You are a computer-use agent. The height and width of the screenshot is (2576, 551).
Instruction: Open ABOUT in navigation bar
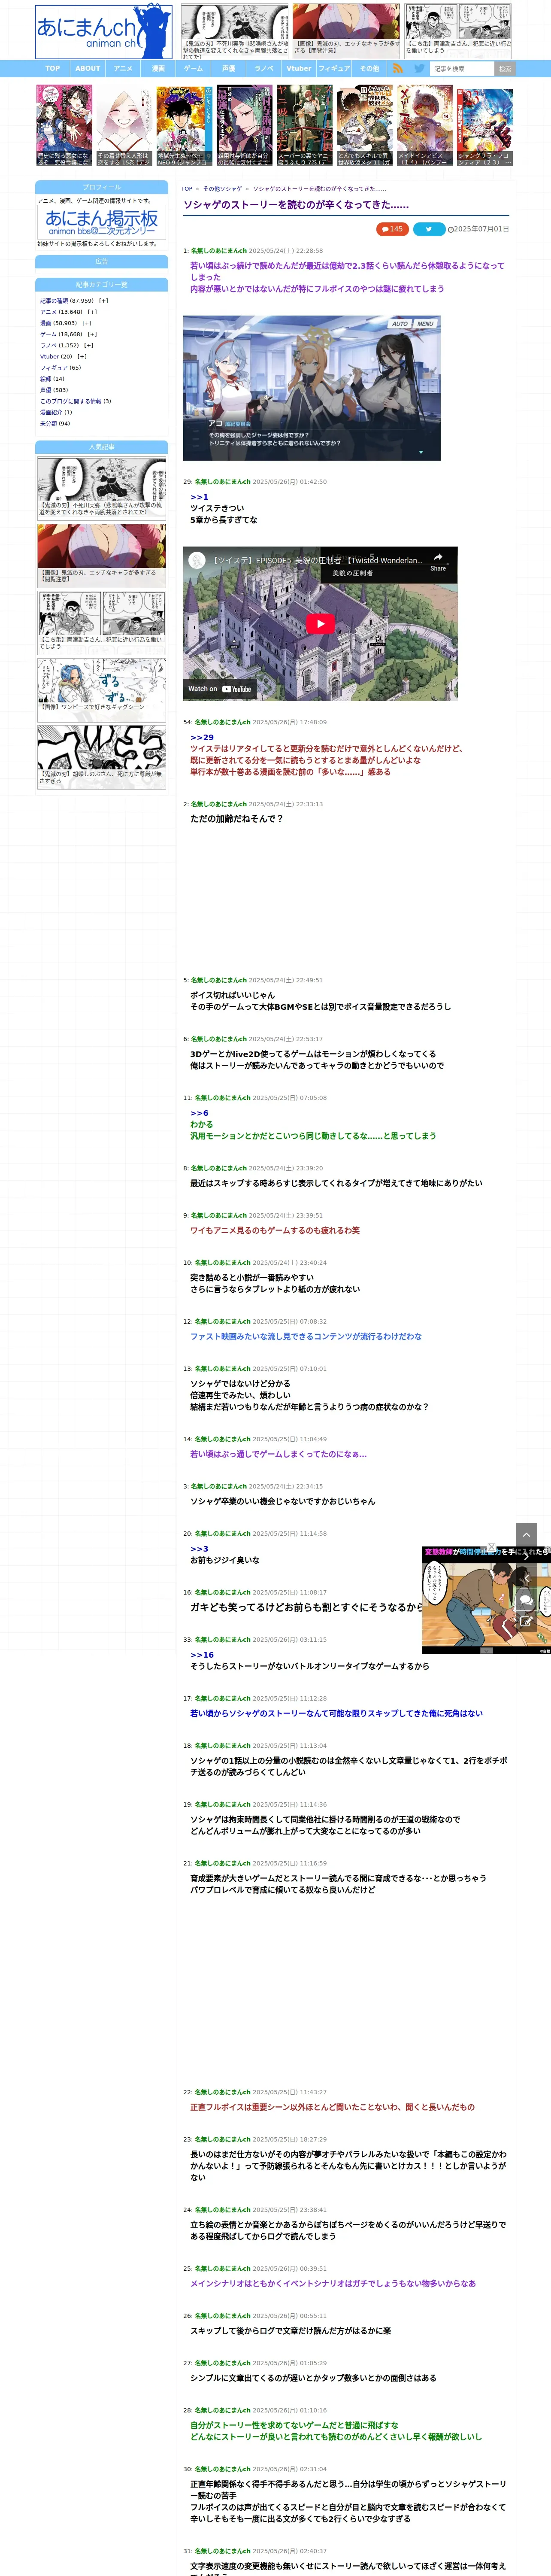pos(88,69)
